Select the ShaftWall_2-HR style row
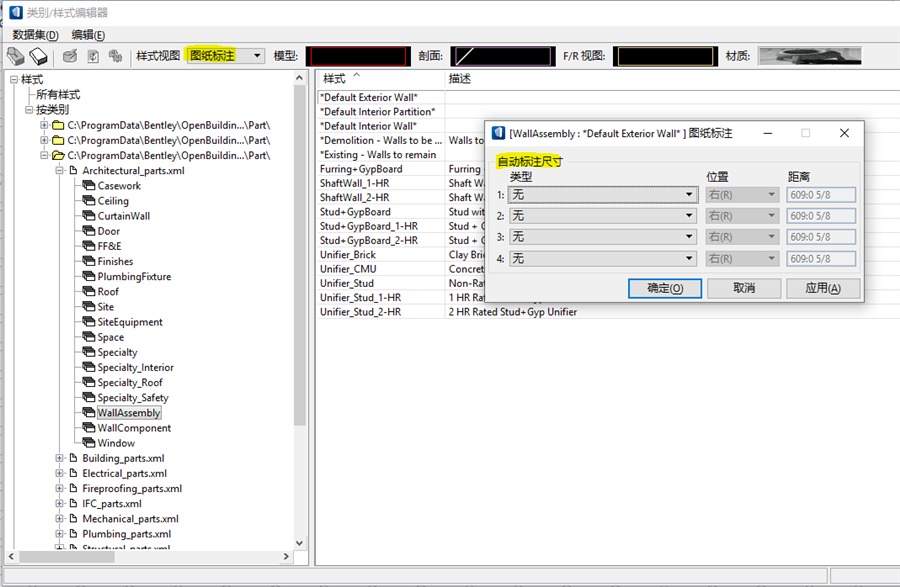 pos(355,197)
